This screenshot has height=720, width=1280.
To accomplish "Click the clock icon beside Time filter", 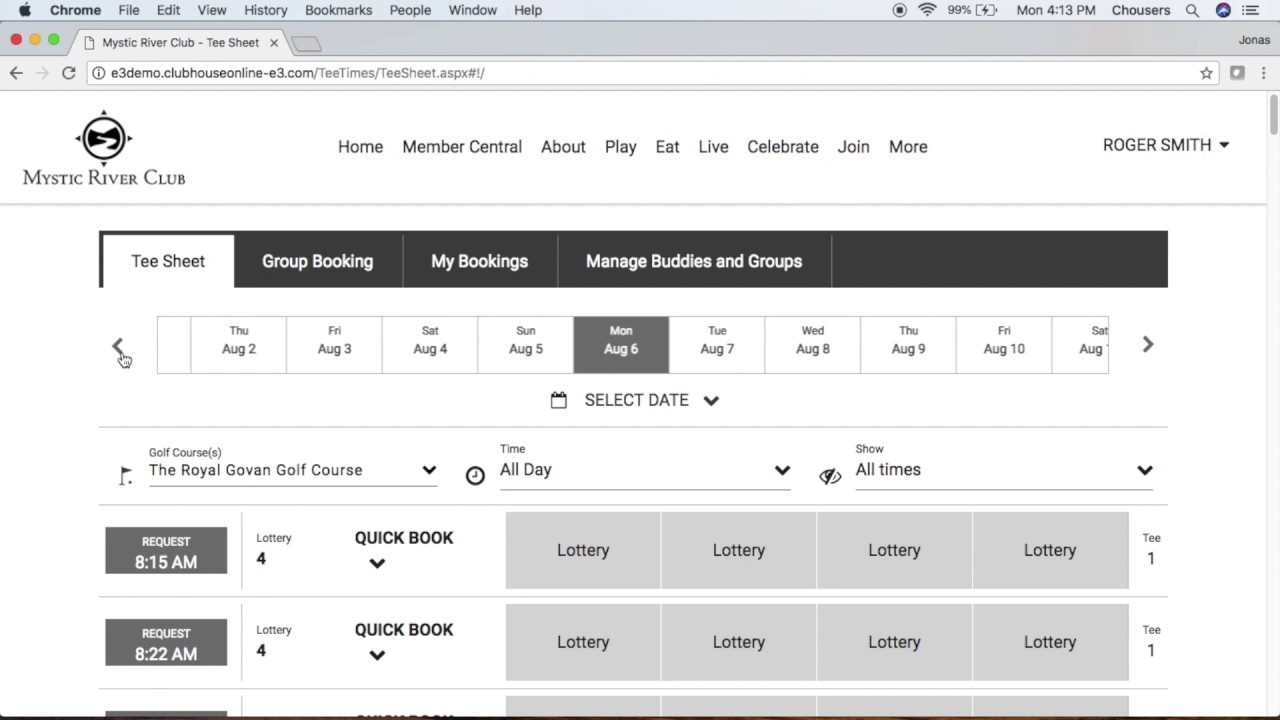I will point(475,476).
